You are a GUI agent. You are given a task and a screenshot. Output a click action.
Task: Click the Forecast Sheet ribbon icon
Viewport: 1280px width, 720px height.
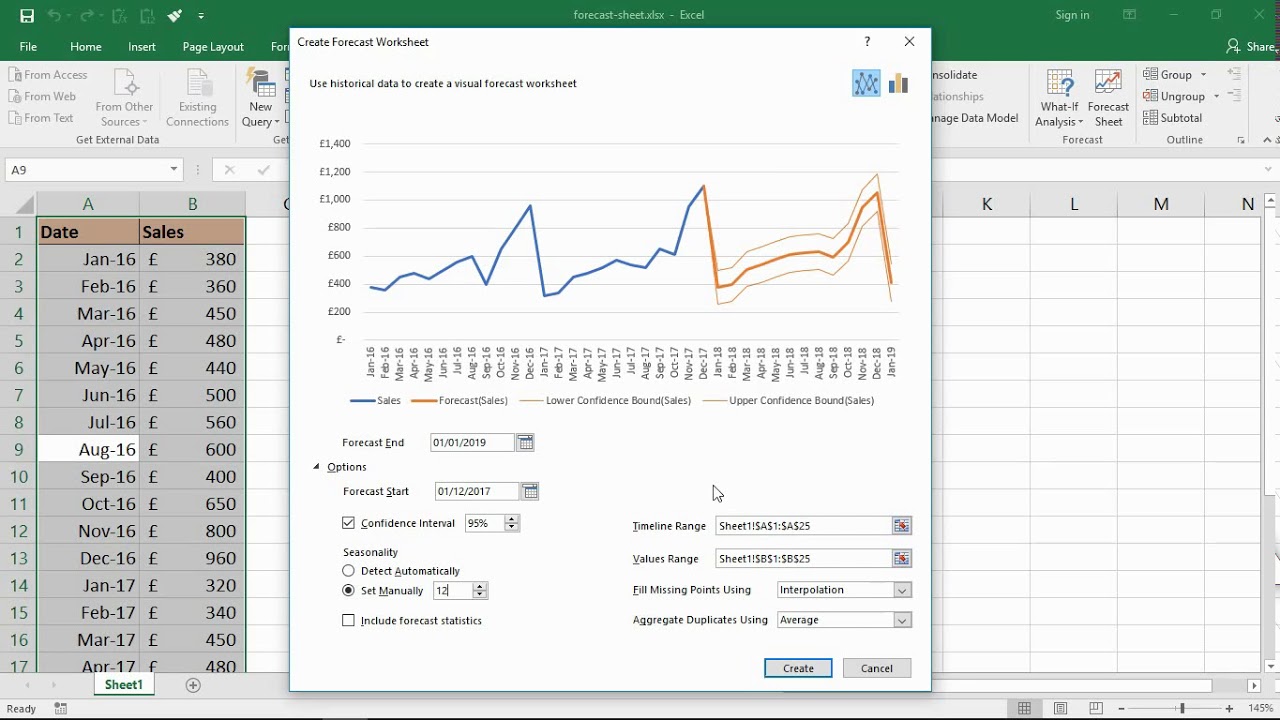click(x=1108, y=99)
